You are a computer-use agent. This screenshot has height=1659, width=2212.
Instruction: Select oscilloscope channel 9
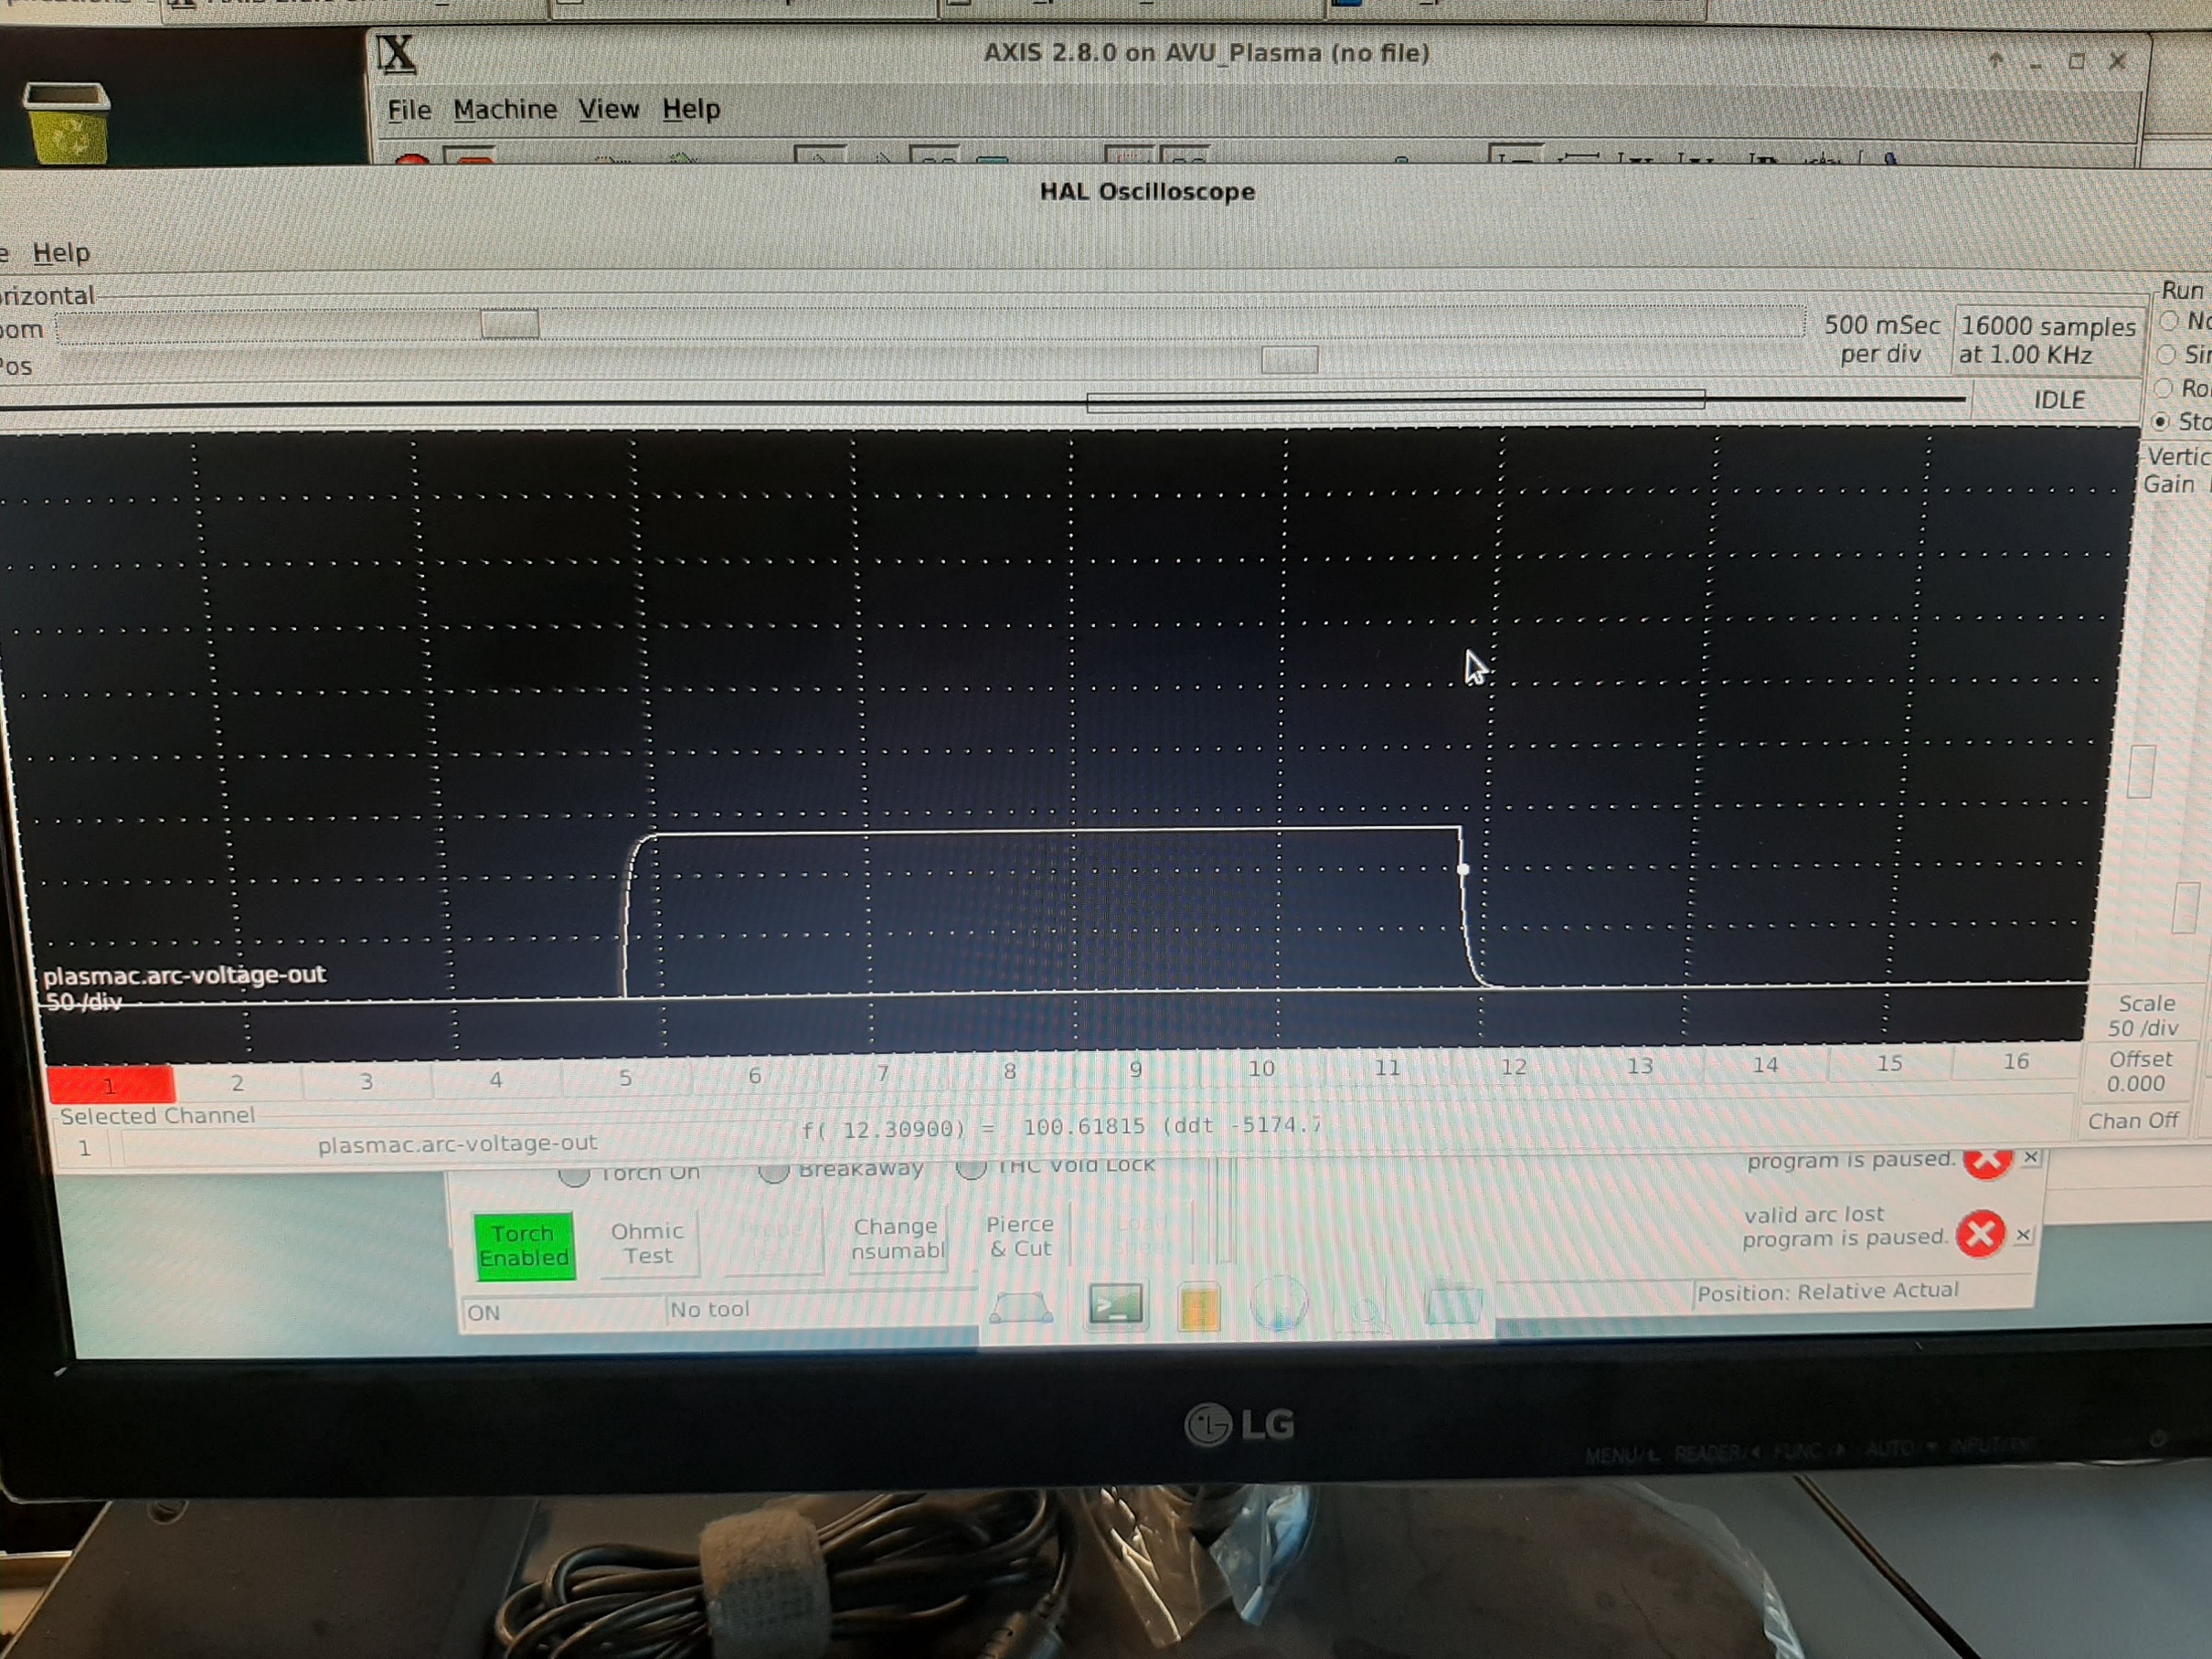(x=1135, y=1070)
